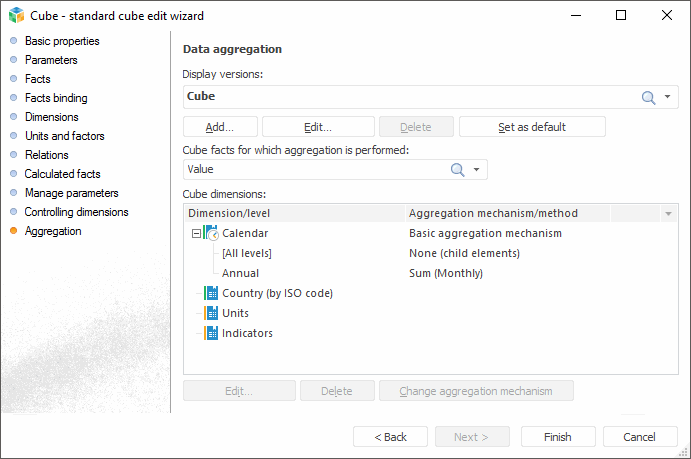Click the Country (by ISO code) dimension icon

click(x=211, y=293)
